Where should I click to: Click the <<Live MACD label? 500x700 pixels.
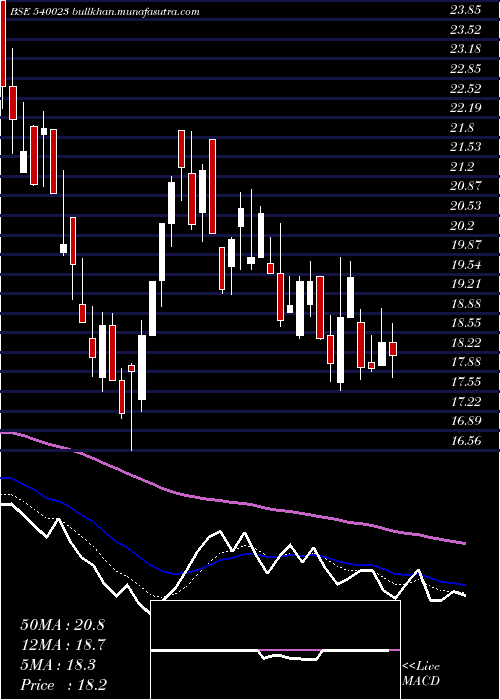[x=421, y=674]
